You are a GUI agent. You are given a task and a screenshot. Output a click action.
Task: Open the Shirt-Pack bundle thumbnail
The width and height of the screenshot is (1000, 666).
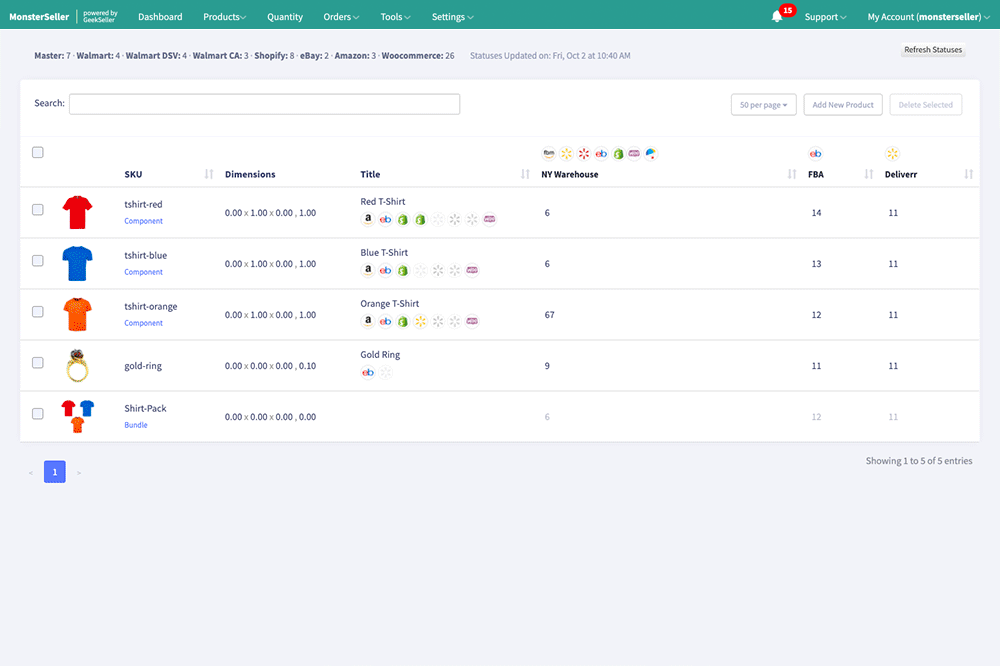pos(77,417)
